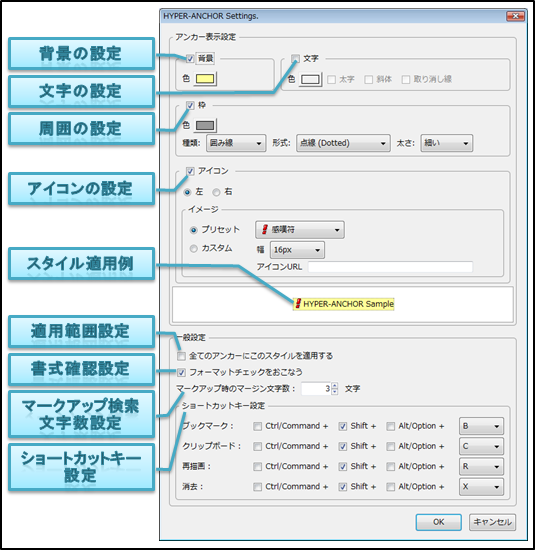
Task: Toggle the 背景 background checkbox
Action: (190, 58)
